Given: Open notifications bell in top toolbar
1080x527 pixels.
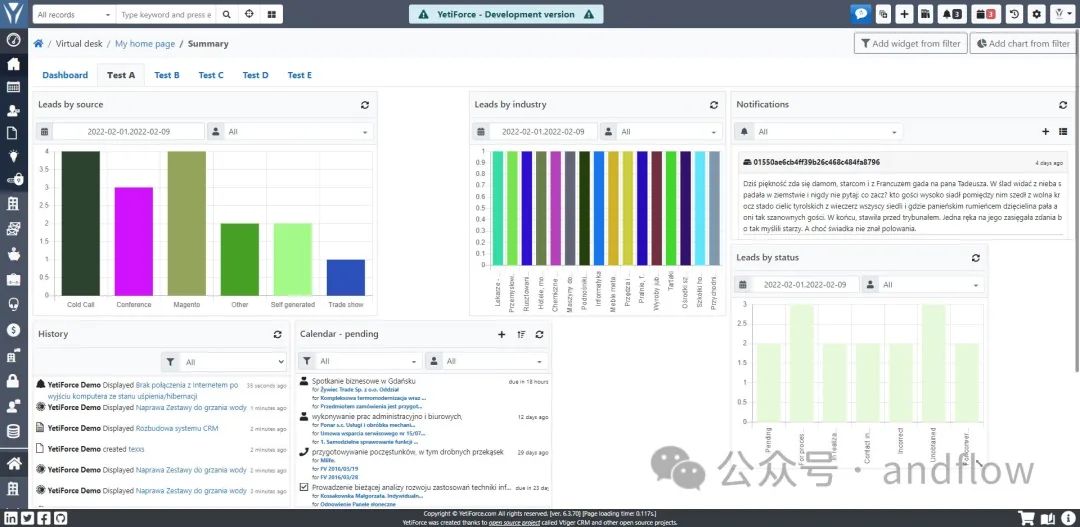Looking at the screenshot, I should click(954, 14).
